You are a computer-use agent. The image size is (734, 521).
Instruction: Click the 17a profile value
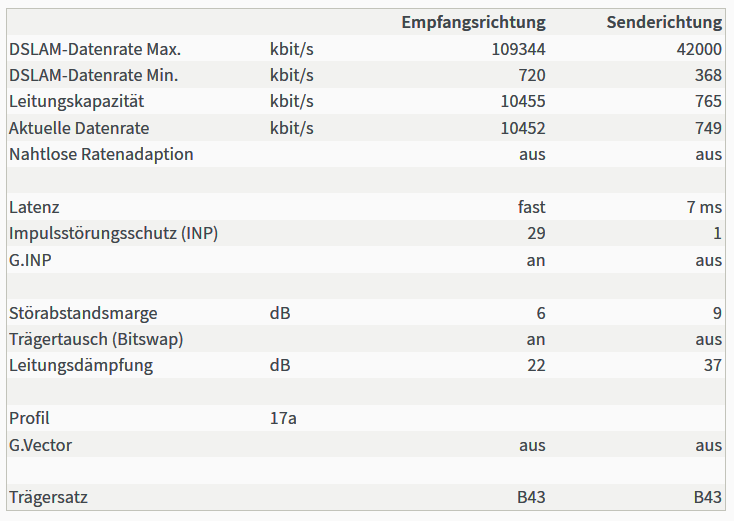coord(283,418)
